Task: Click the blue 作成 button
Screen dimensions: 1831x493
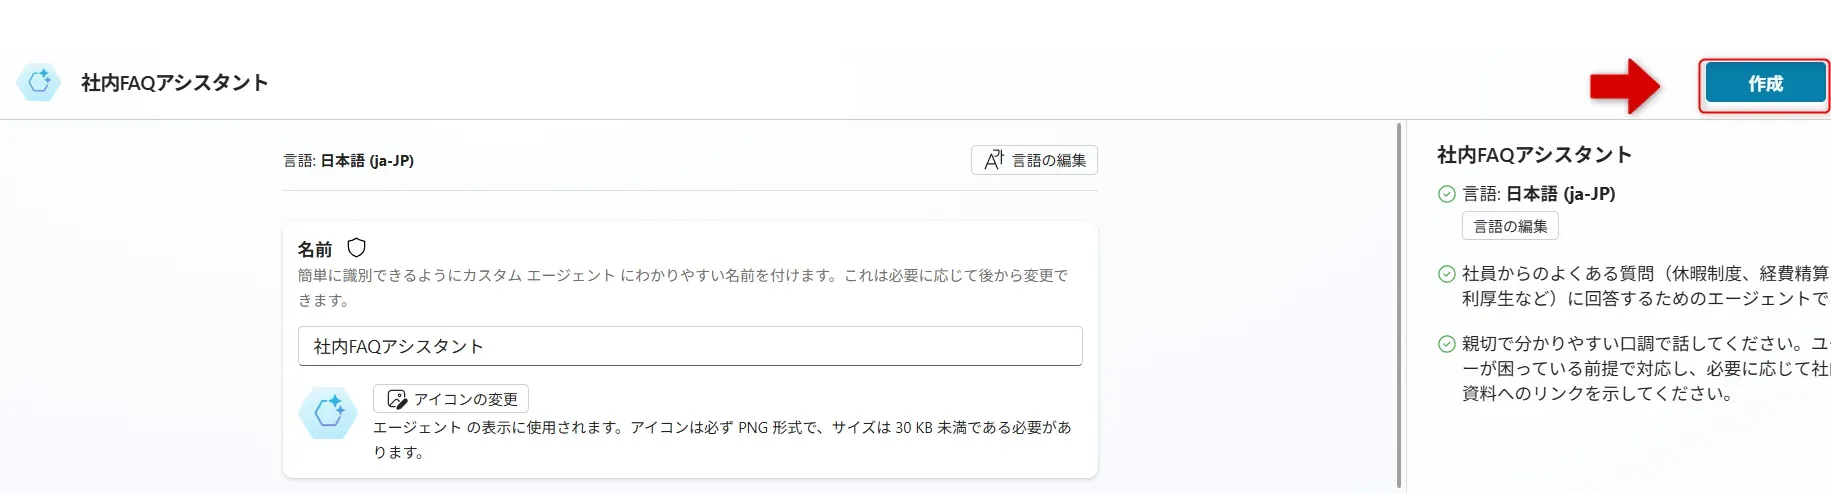Action: click(1765, 84)
